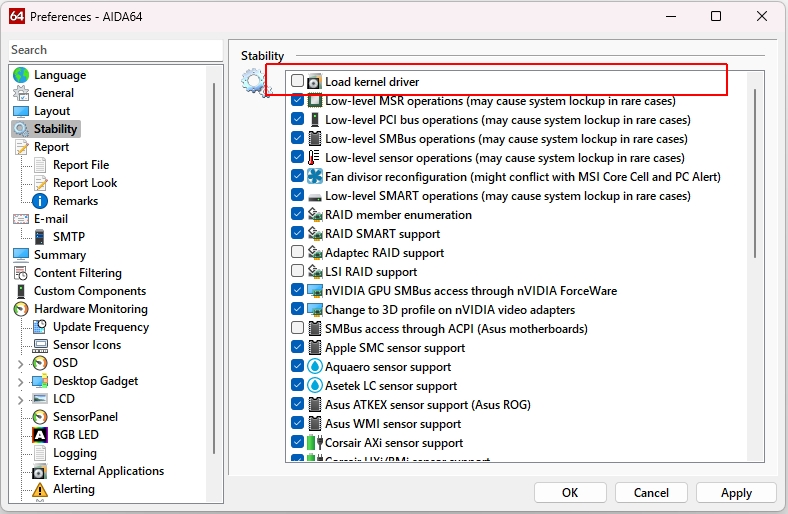Image resolution: width=788 pixels, height=514 pixels.
Task: Click the Layout monitor icon
Action: pyautogui.click(x=21, y=111)
